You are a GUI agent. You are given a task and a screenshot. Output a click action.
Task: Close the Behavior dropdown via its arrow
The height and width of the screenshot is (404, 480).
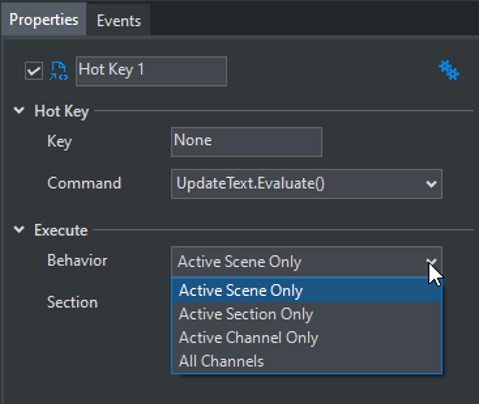[x=431, y=262]
